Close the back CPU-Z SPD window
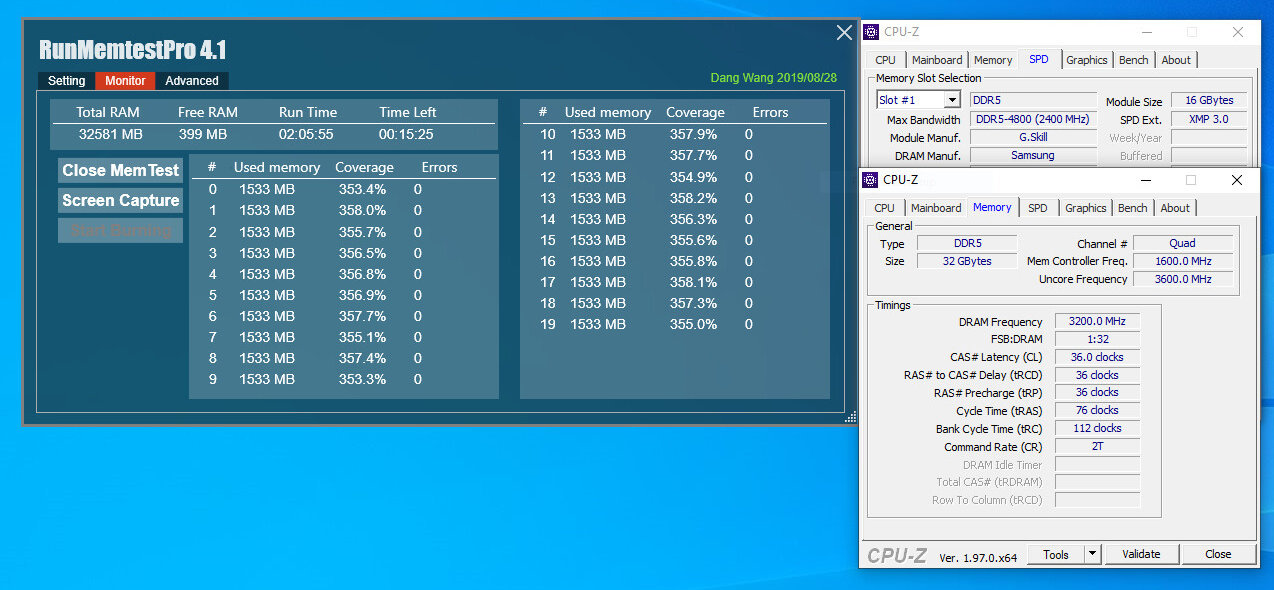Screen dimensions: 1274x590 pos(1238,32)
